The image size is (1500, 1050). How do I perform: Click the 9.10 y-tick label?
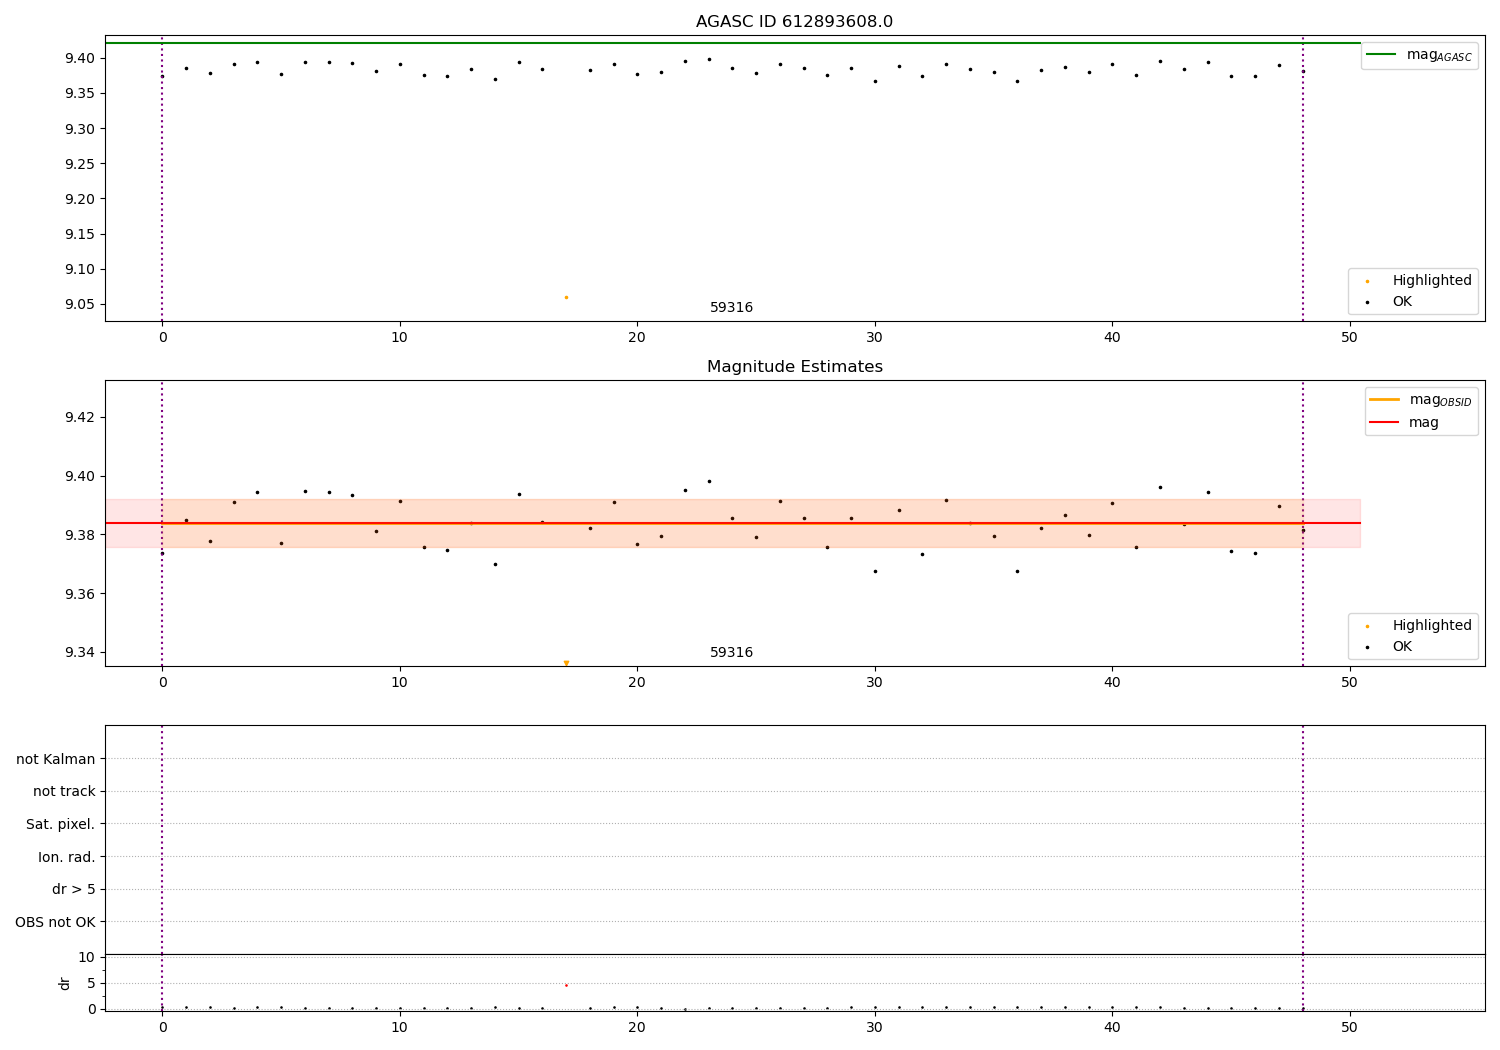coord(78,269)
